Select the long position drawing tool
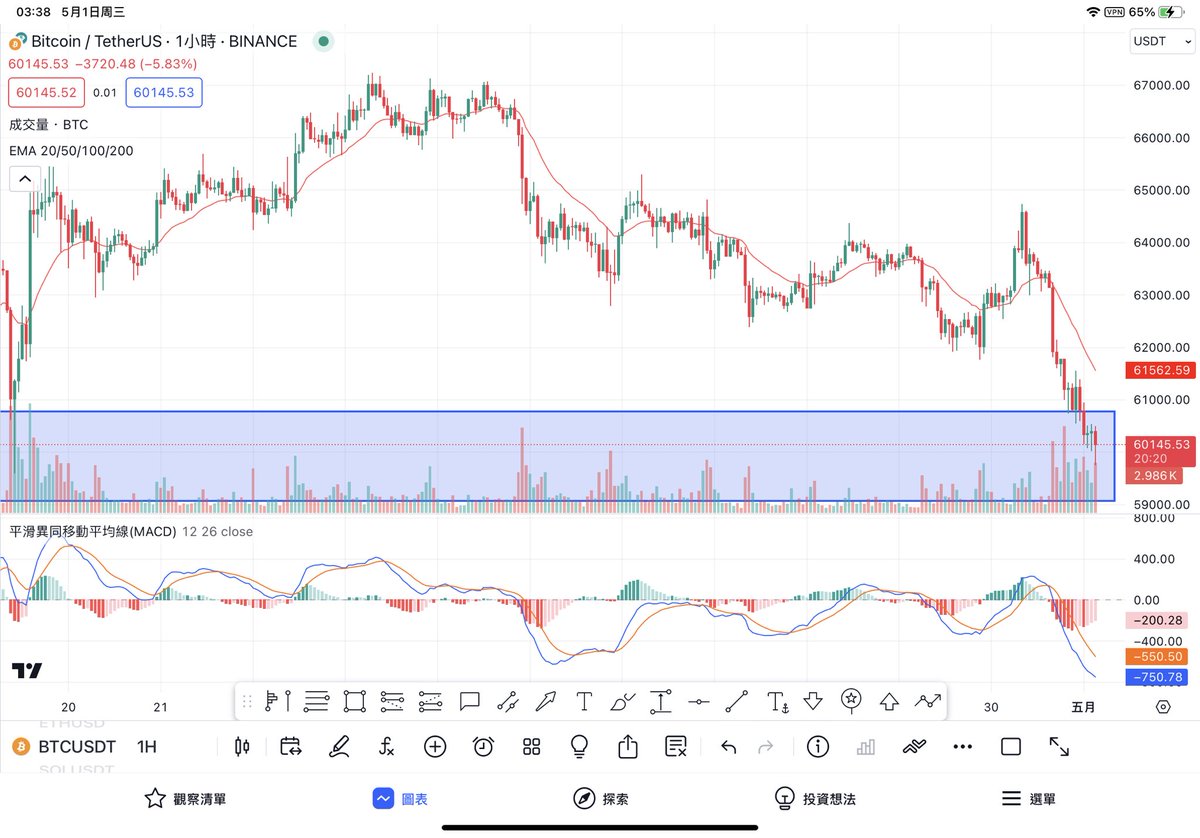The height and width of the screenshot is (838, 1200). (277, 701)
